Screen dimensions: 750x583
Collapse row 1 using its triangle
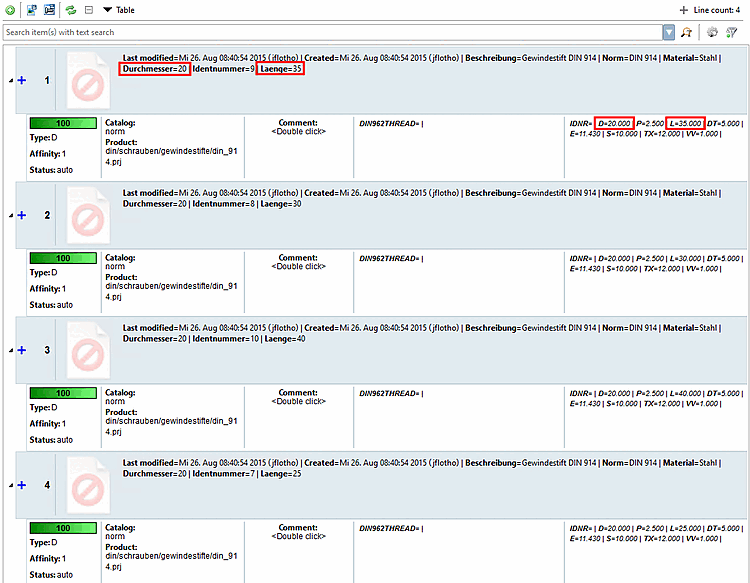[x=11, y=81]
